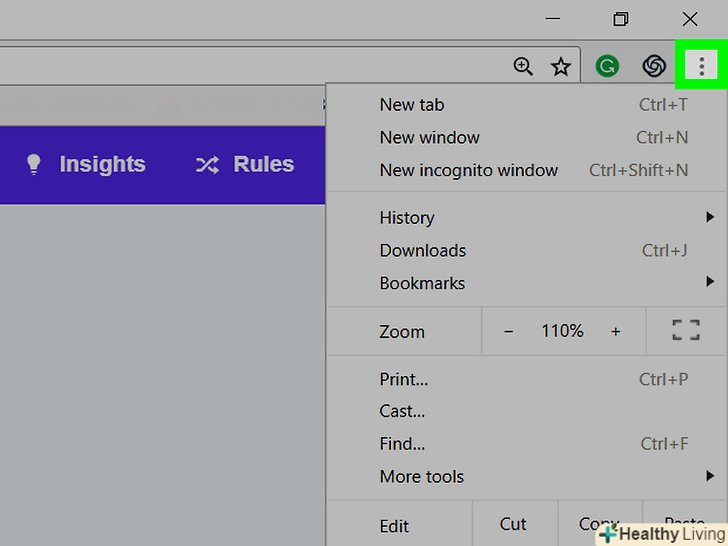Click the Chrome three-dot menu icon
Image resolution: width=728 pixels, height=546 pixels.
click(x=702, y=67)
